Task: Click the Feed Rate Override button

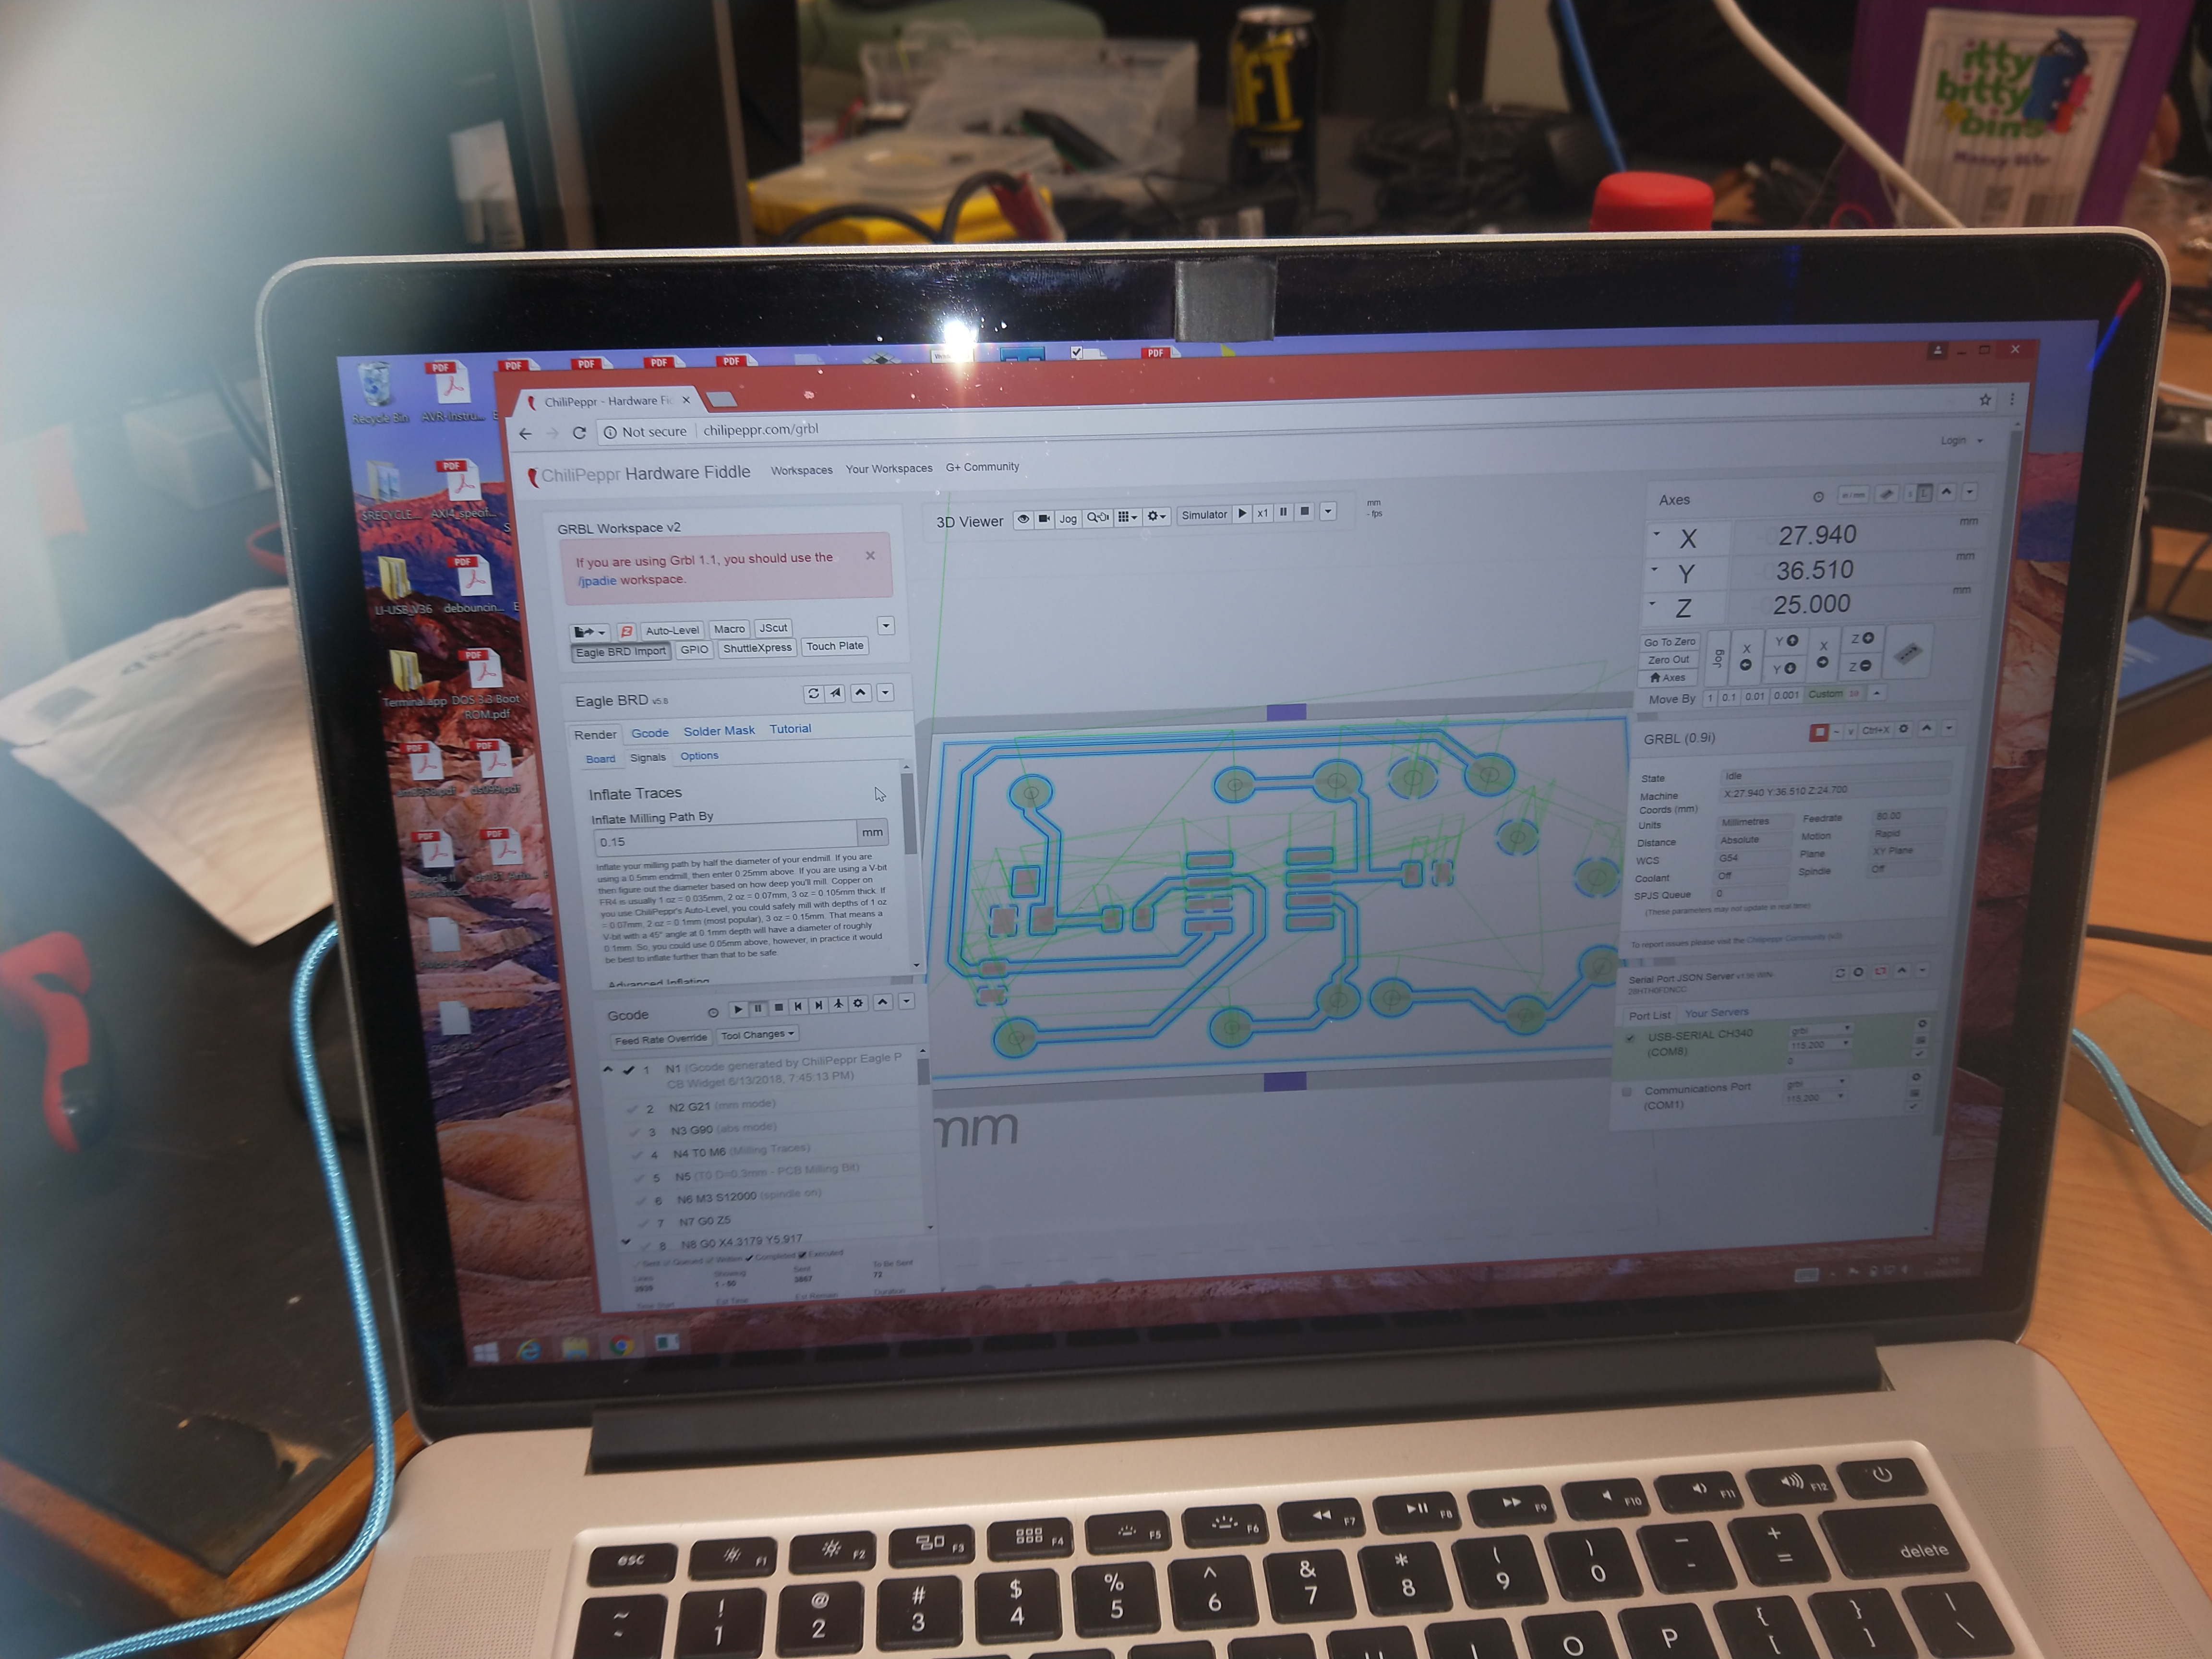Action: point(661,1040)
